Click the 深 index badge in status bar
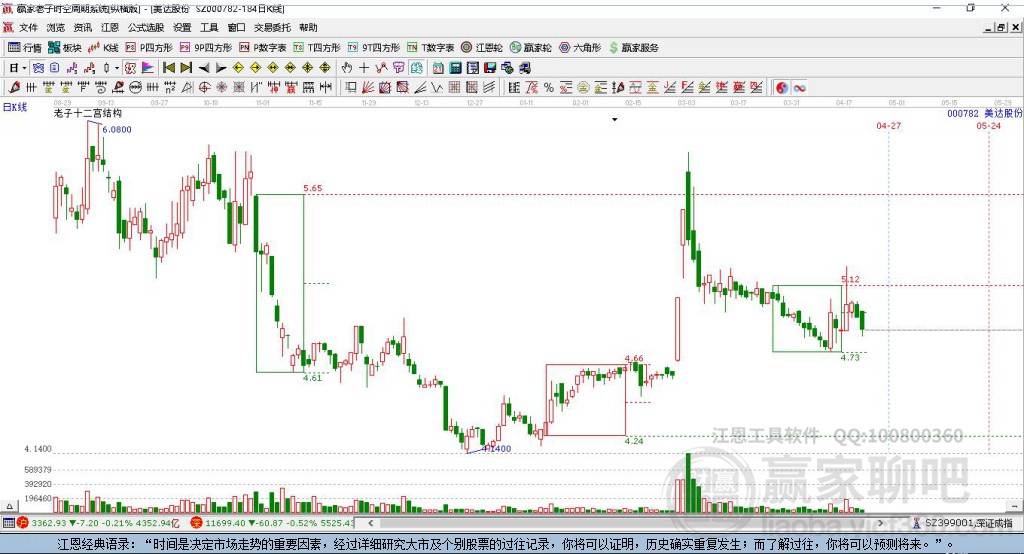 [197, 523]
